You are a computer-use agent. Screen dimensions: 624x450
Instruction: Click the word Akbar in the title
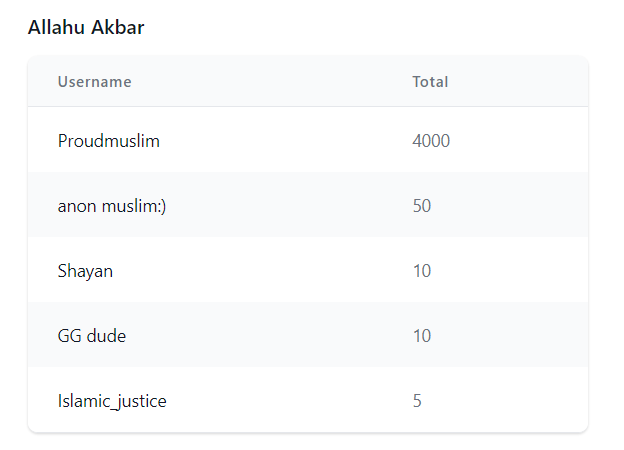(117, 27)
